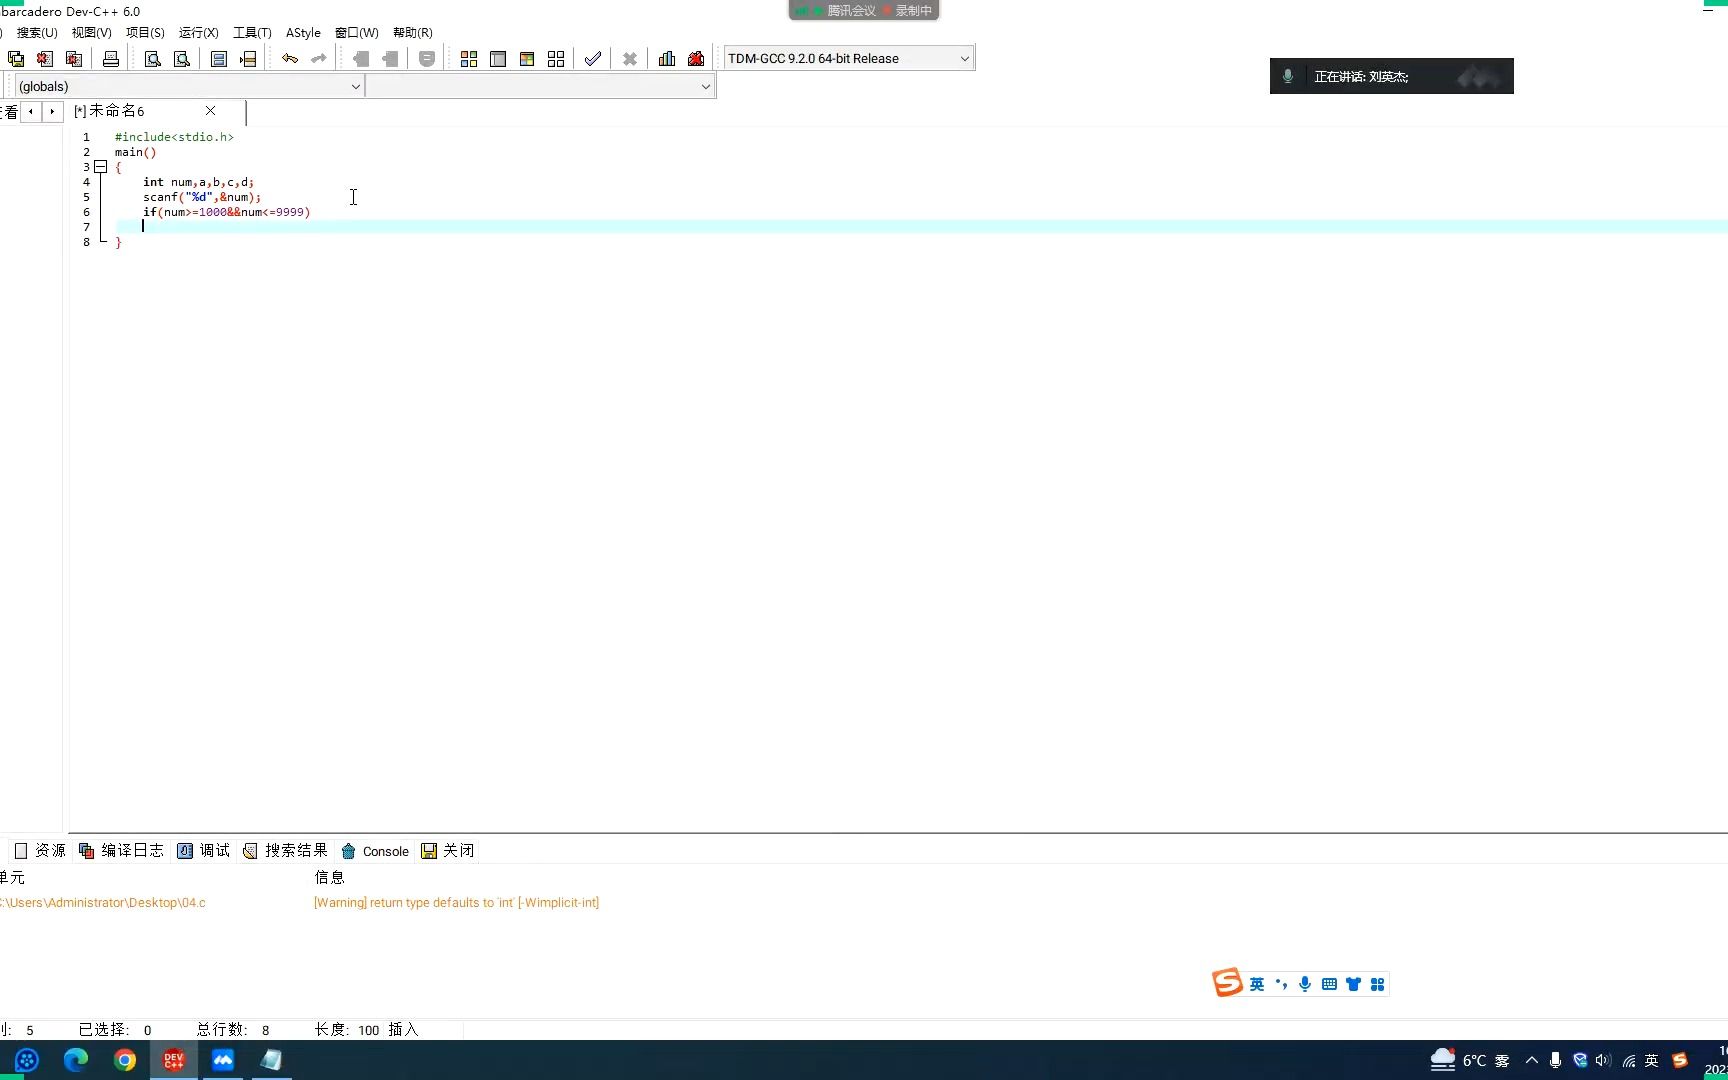Click code line 5 with scanf
Viewport: 1728px width, 1080px height.
tap(201, 197)
